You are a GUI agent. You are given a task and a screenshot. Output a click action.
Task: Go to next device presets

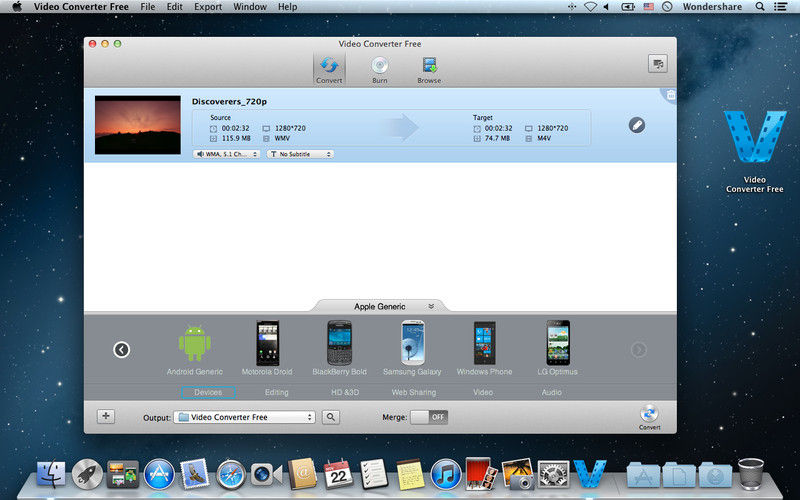click(639, 349)
